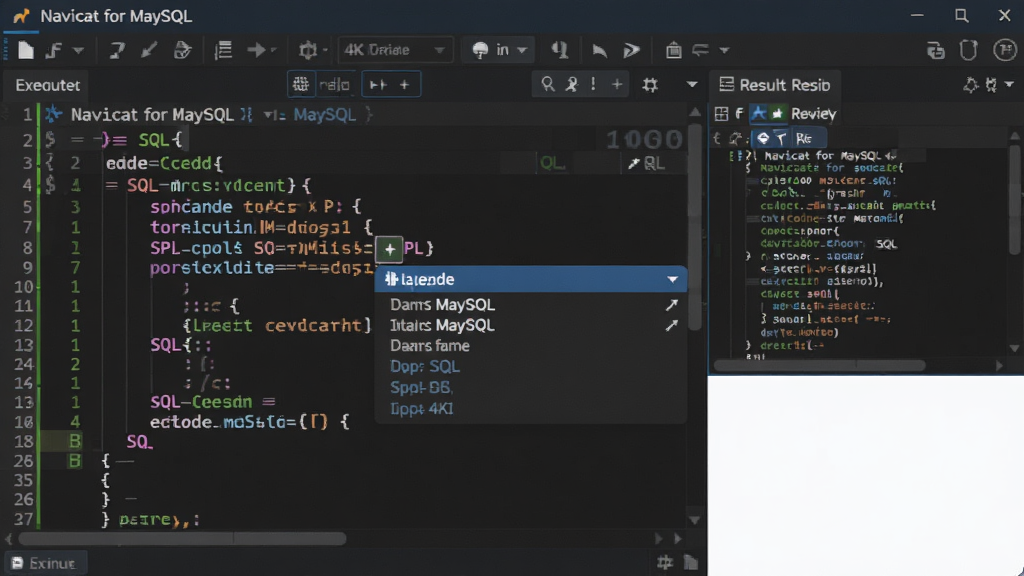Select the Reviey tab label
The height and width of the screenshot is (576, 1024).
[x=813, y=114]
